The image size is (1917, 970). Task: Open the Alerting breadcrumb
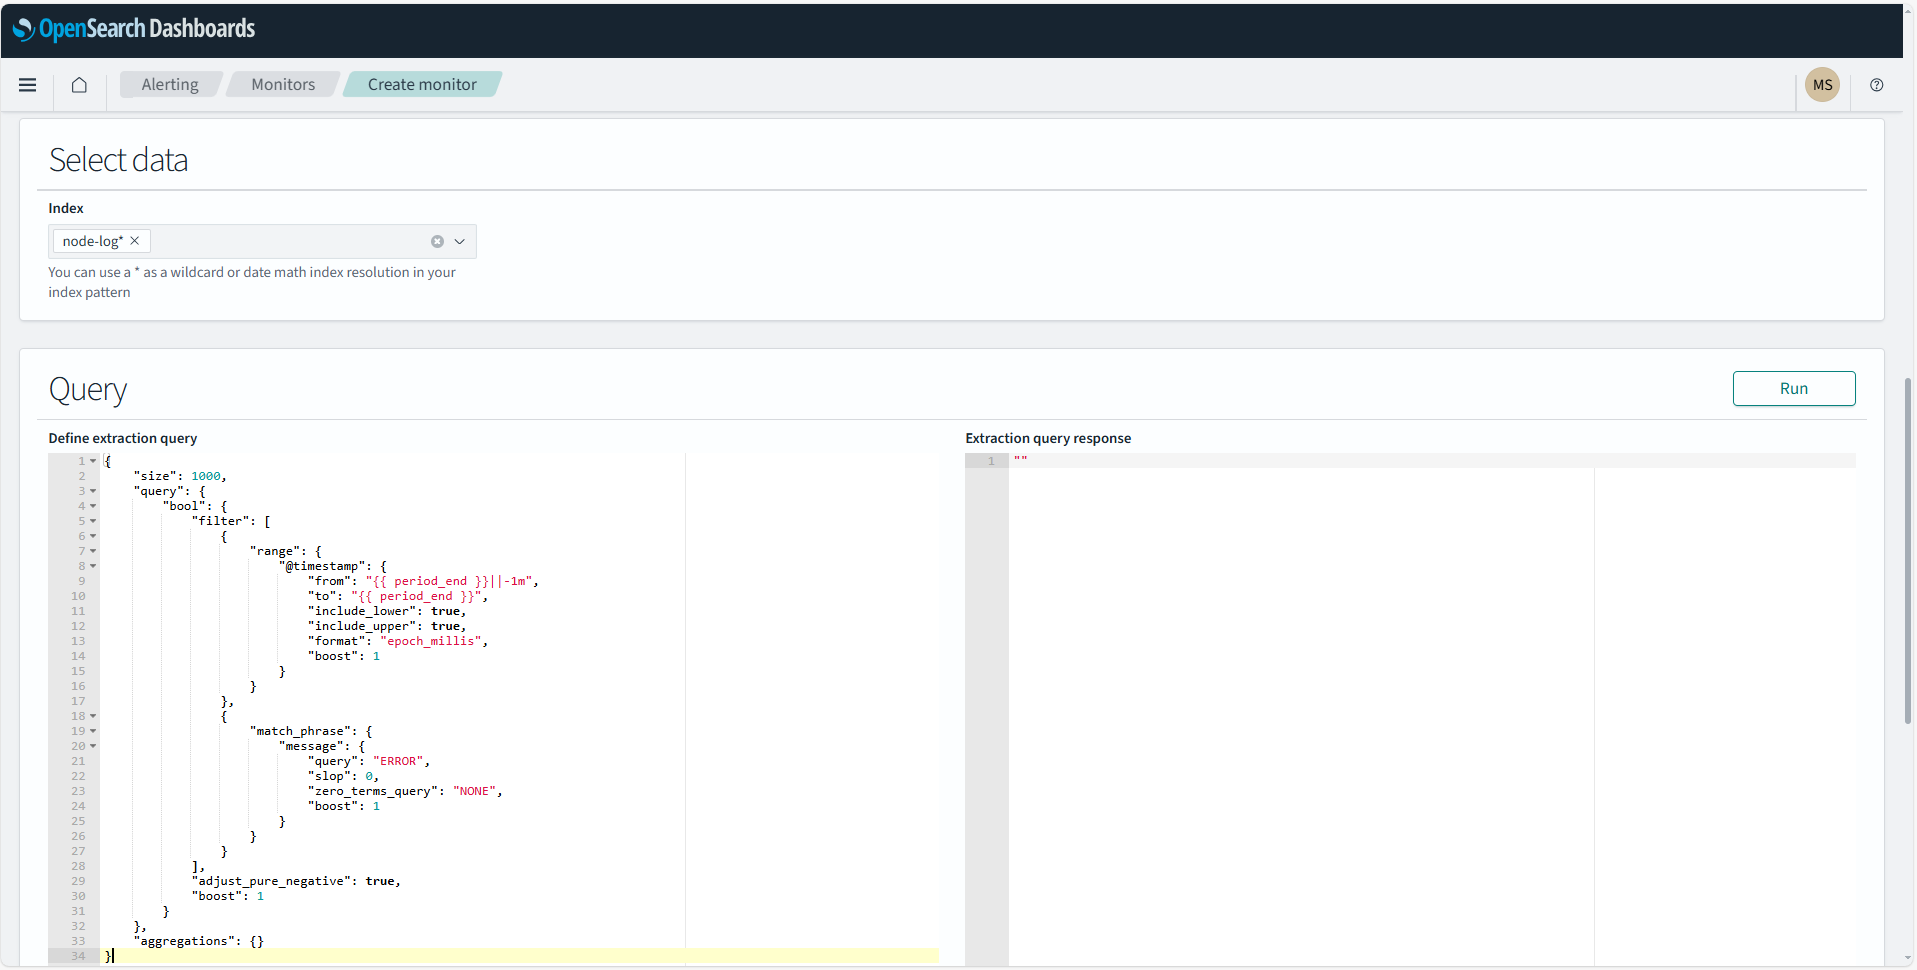click(169, 85)
